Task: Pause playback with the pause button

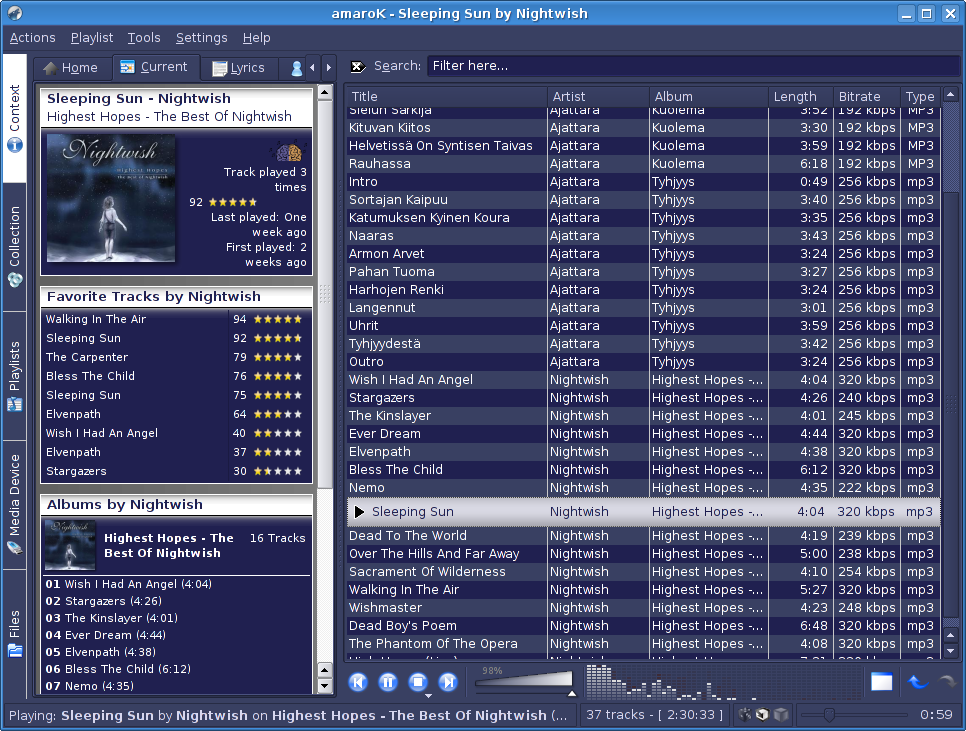Action: click(x=388, y=682)
